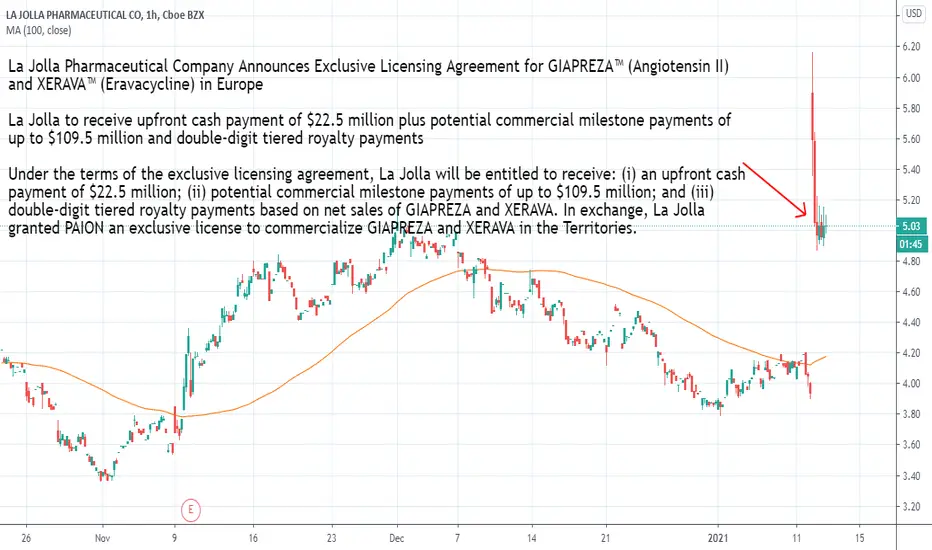Click the 6.20 price axis label
This screenshot has width=932, height=550.
911,47
